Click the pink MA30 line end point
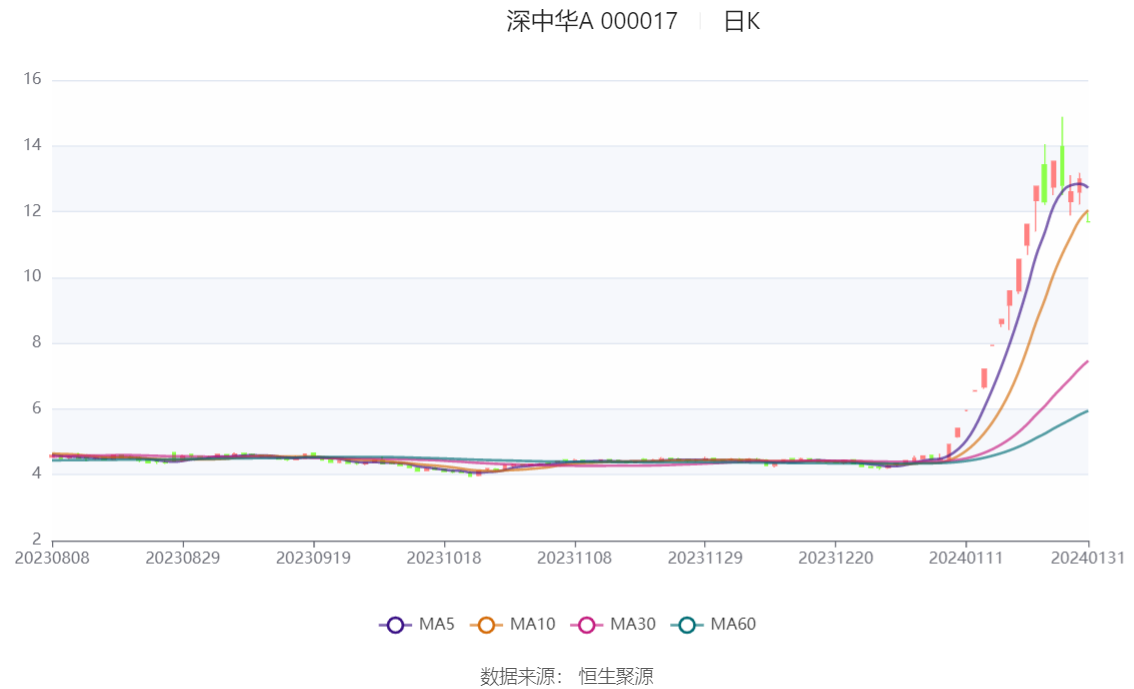 click(x=1088, y=361)
